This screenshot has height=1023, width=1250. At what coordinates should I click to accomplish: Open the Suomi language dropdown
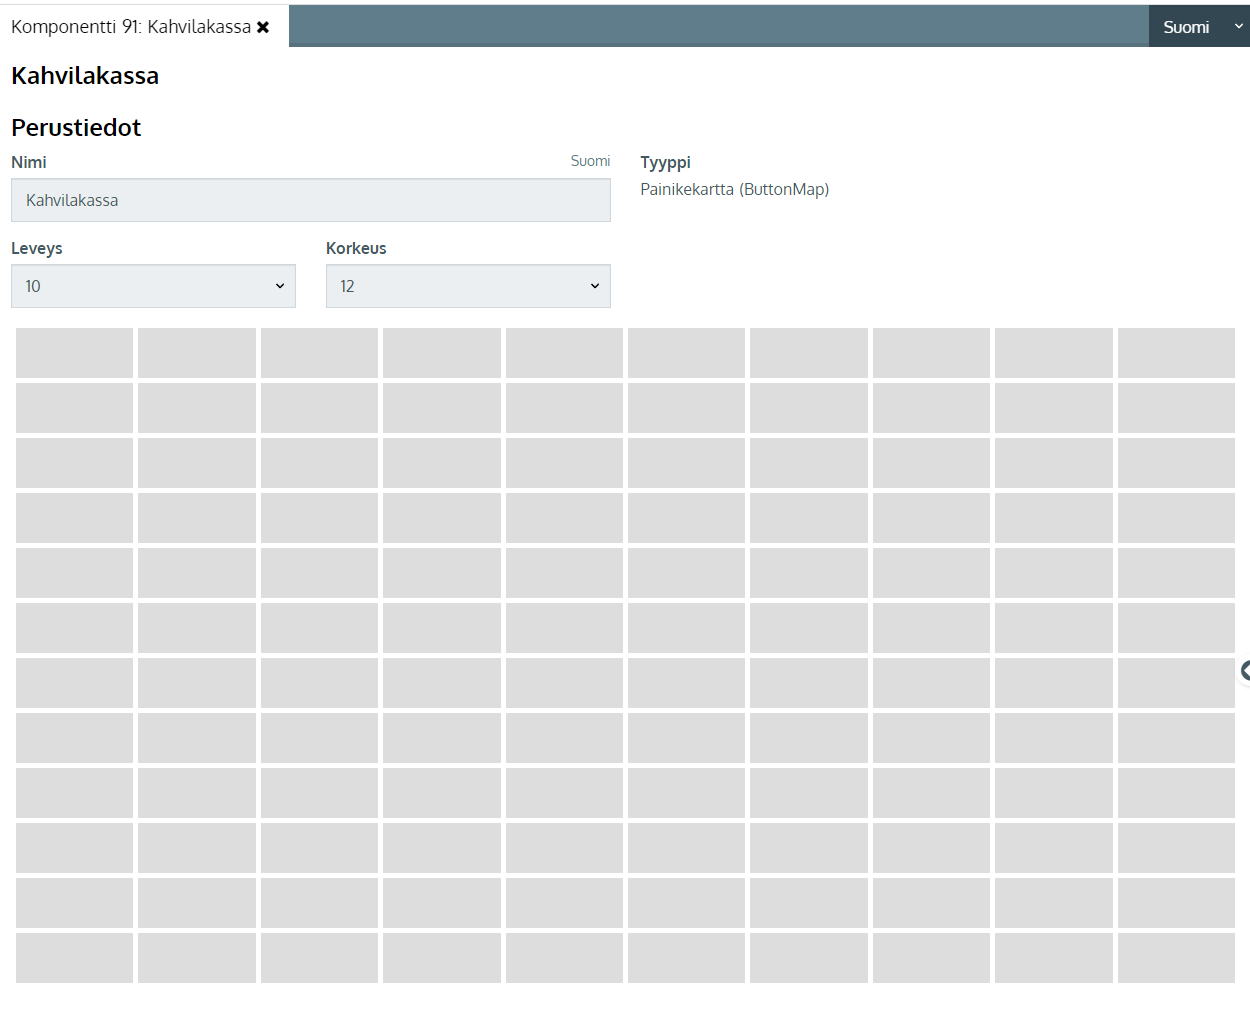(1199, 27)
